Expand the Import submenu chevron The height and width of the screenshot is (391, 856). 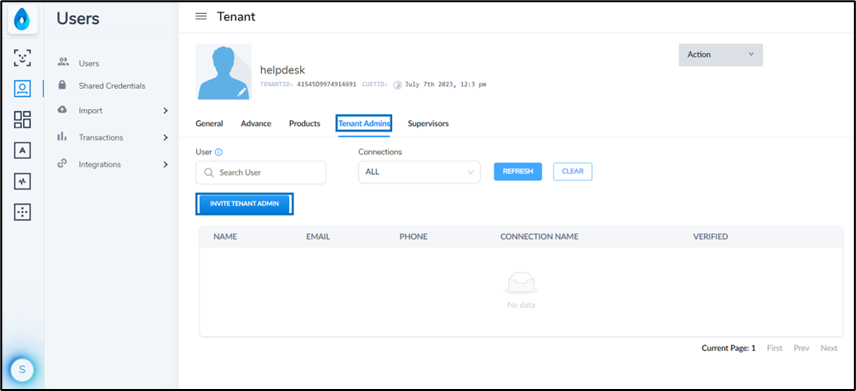click(x=165, y=111)
